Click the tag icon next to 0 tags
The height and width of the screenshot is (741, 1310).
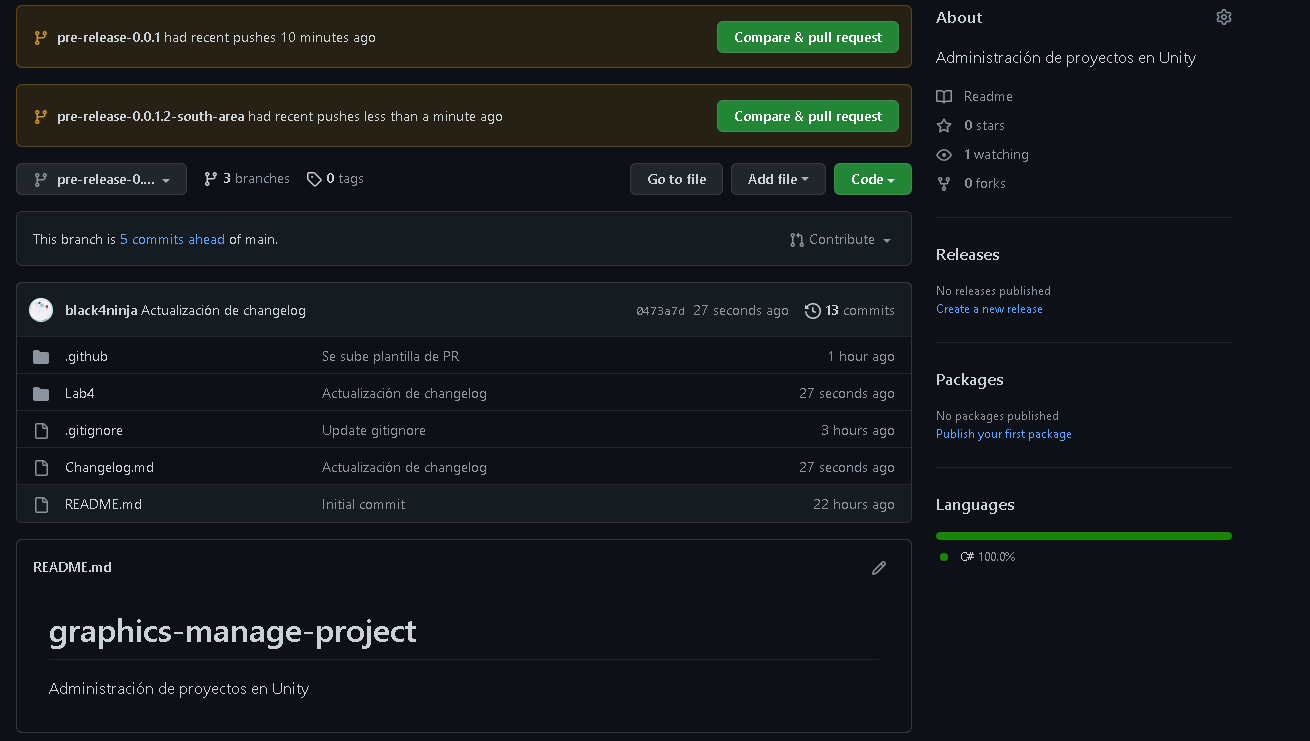[314, 179]
